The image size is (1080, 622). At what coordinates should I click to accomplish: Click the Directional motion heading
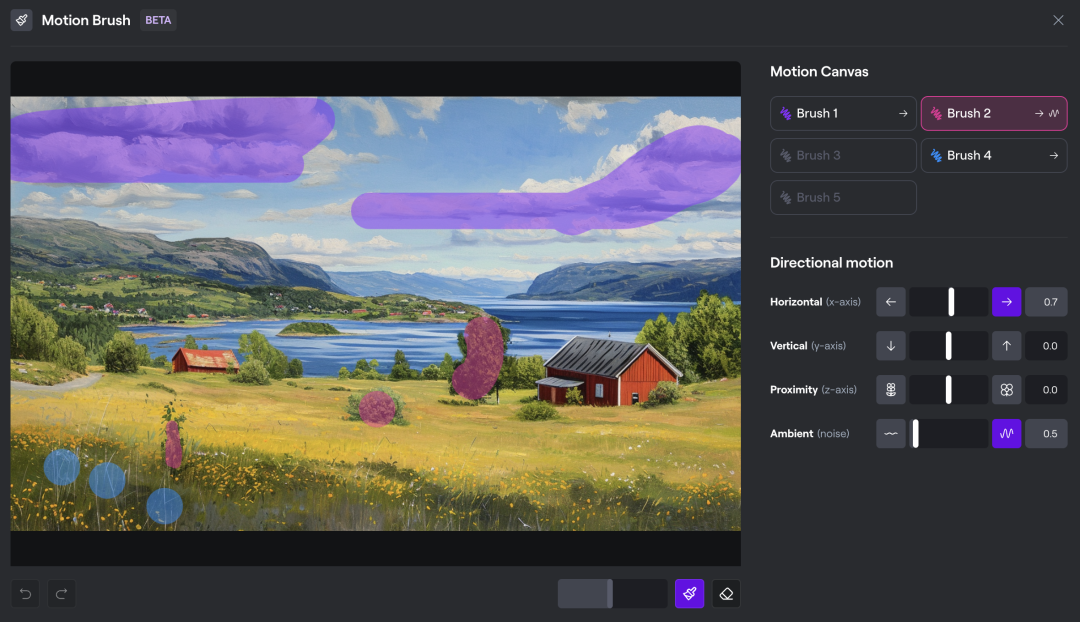click(x=831, y=262)
